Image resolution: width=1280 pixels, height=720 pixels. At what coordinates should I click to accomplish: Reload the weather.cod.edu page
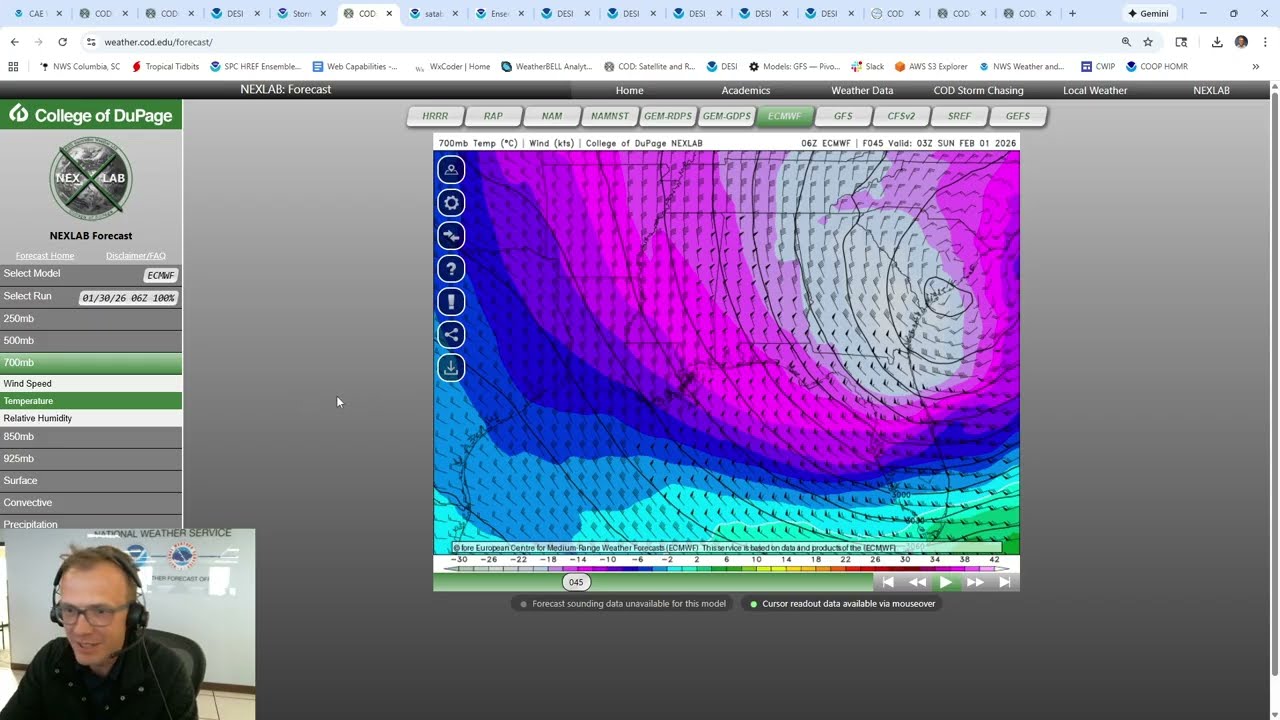pos(62,42)
